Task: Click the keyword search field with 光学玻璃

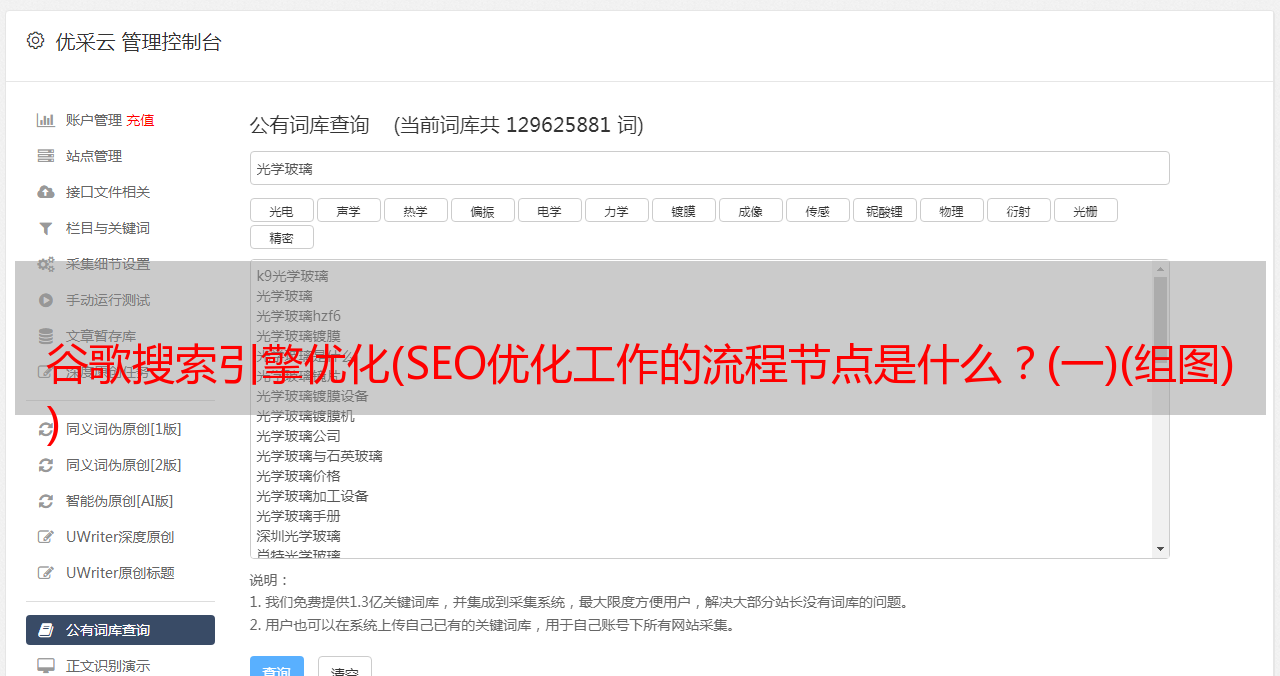Action: tap(709, 168)
